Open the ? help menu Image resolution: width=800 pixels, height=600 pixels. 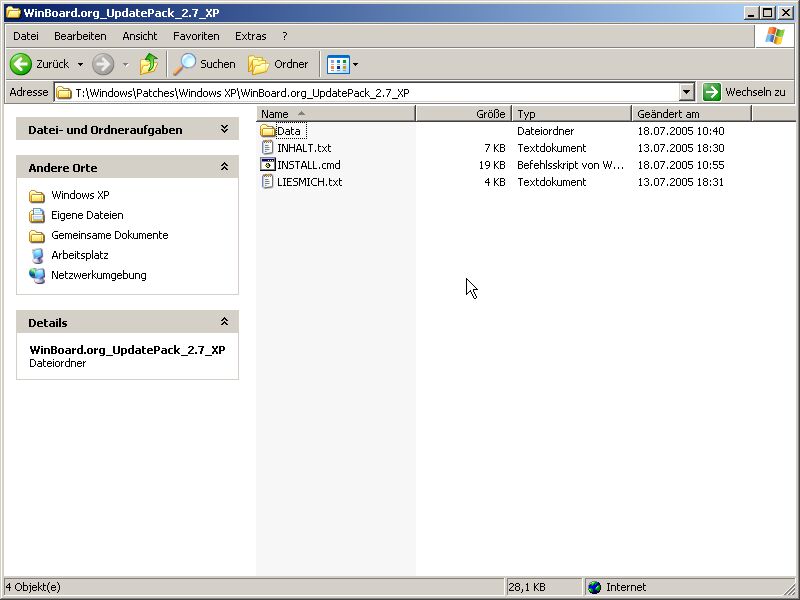click(285, 36)
